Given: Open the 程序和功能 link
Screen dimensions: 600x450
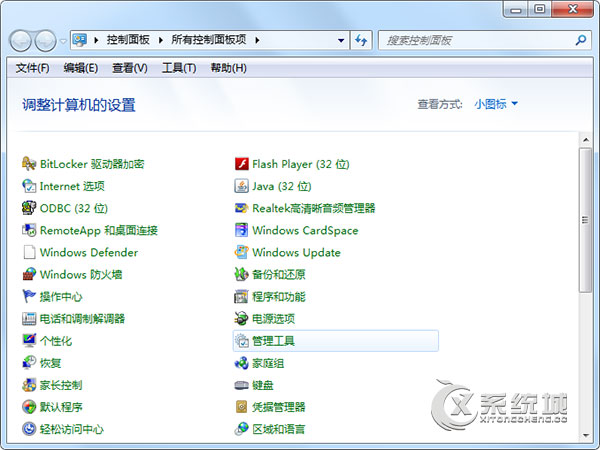Looking at the screenshot, I should pos(279,297).
